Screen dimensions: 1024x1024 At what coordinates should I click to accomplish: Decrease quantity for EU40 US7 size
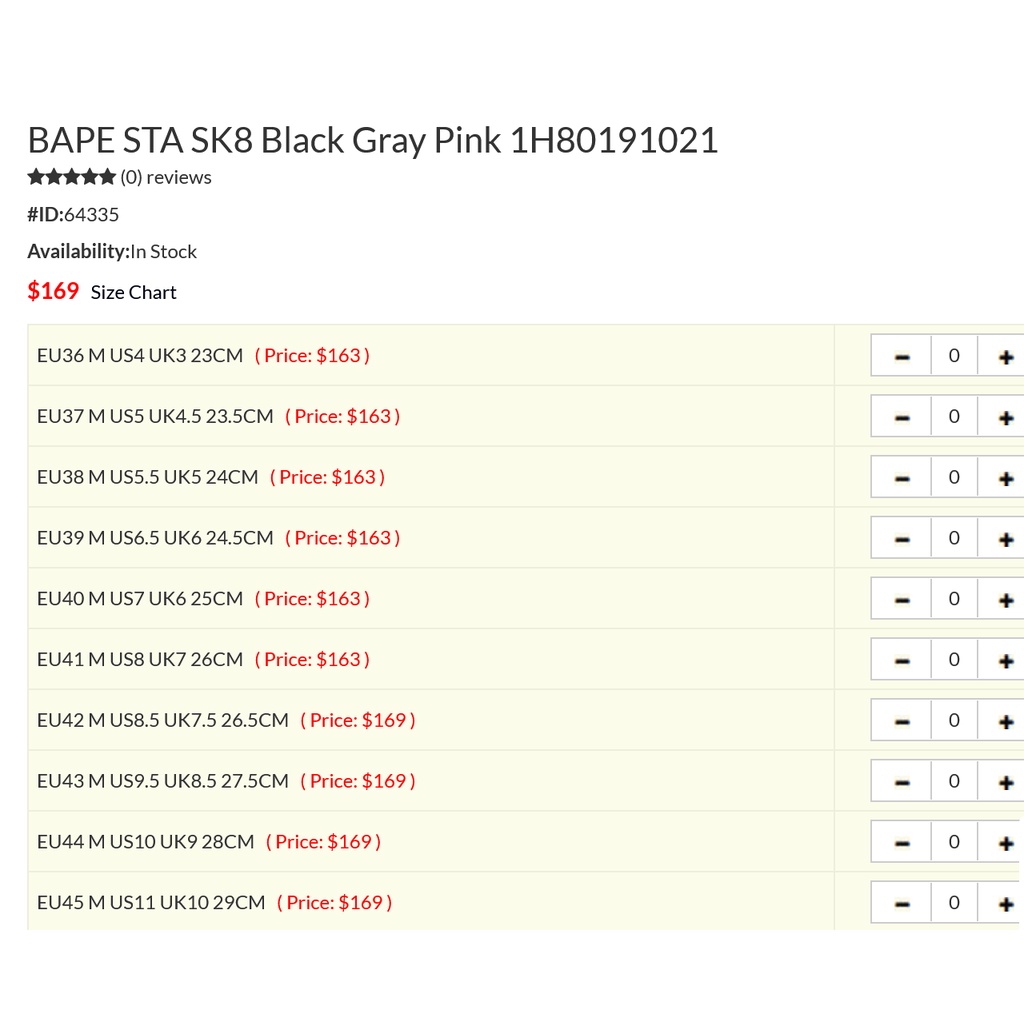pyautogui.click(x=902, y=599)
